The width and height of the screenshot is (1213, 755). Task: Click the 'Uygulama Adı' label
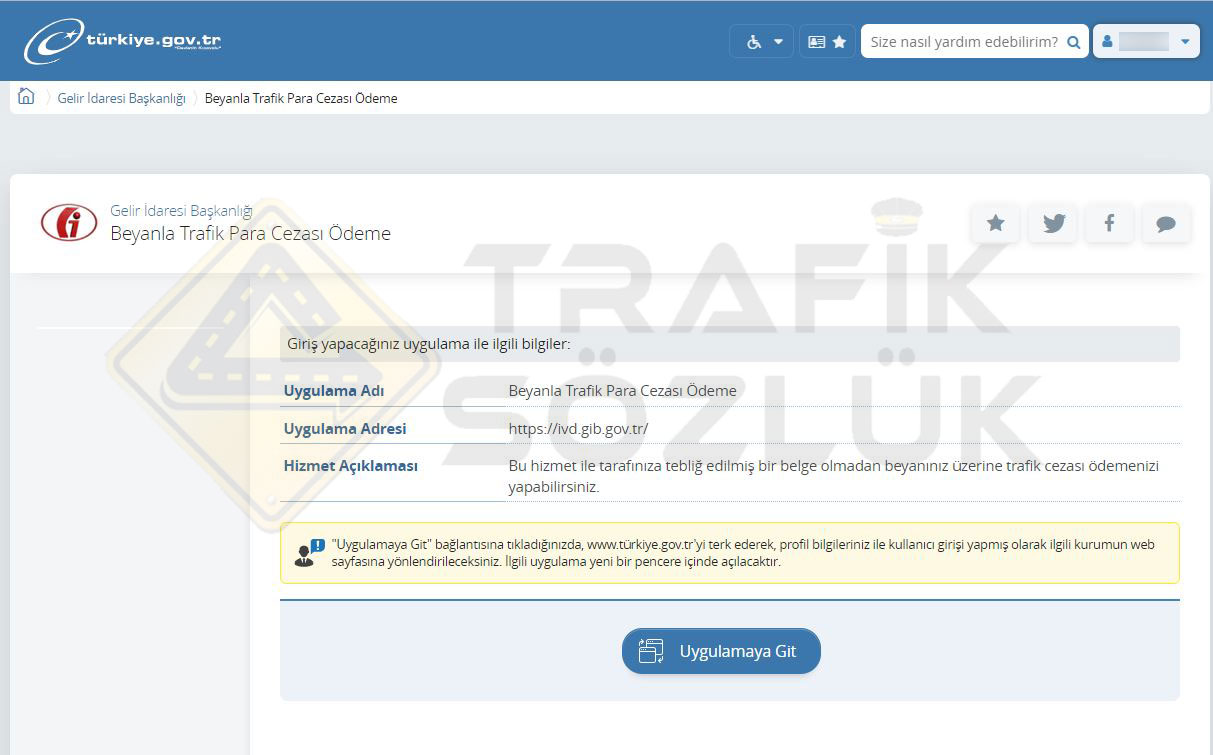pyautogui.click(x=334, y=391)
